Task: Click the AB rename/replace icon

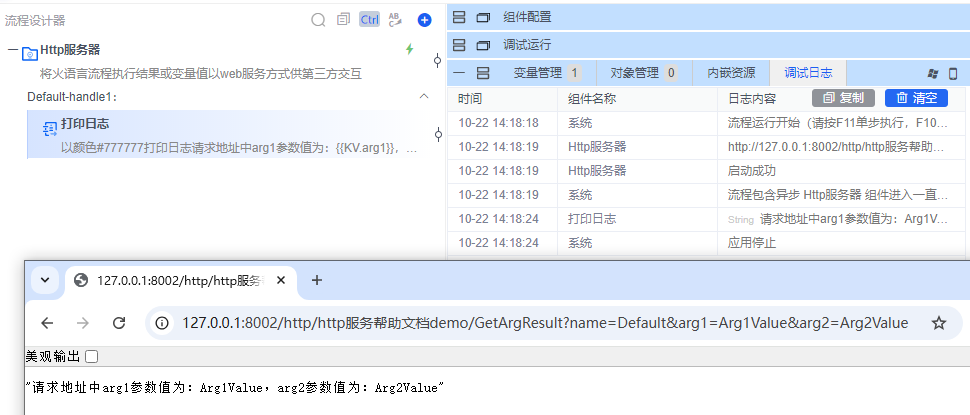Action: [x=395, y=20]
